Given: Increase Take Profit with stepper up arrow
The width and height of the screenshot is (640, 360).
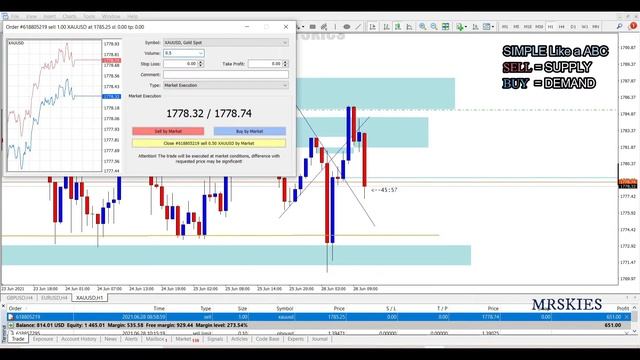Looking at the screenshot, I should [x=285, y=62].
